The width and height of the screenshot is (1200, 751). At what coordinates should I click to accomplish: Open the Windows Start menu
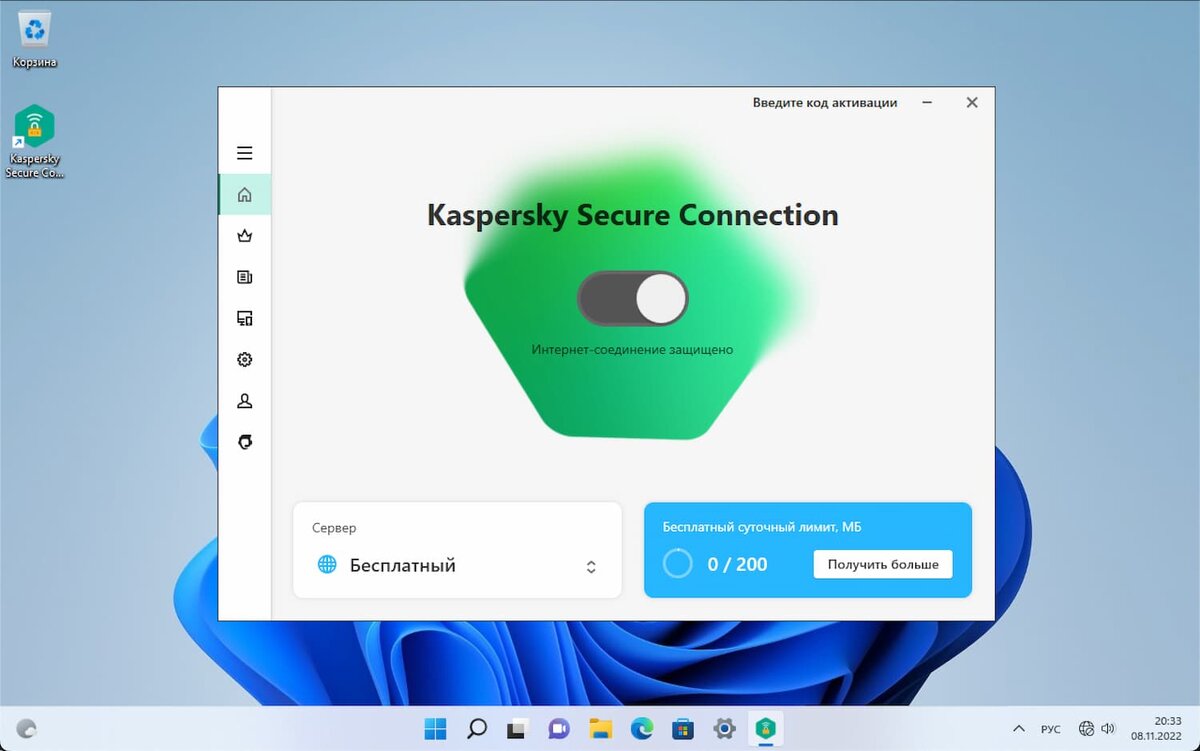pos(435,729)
